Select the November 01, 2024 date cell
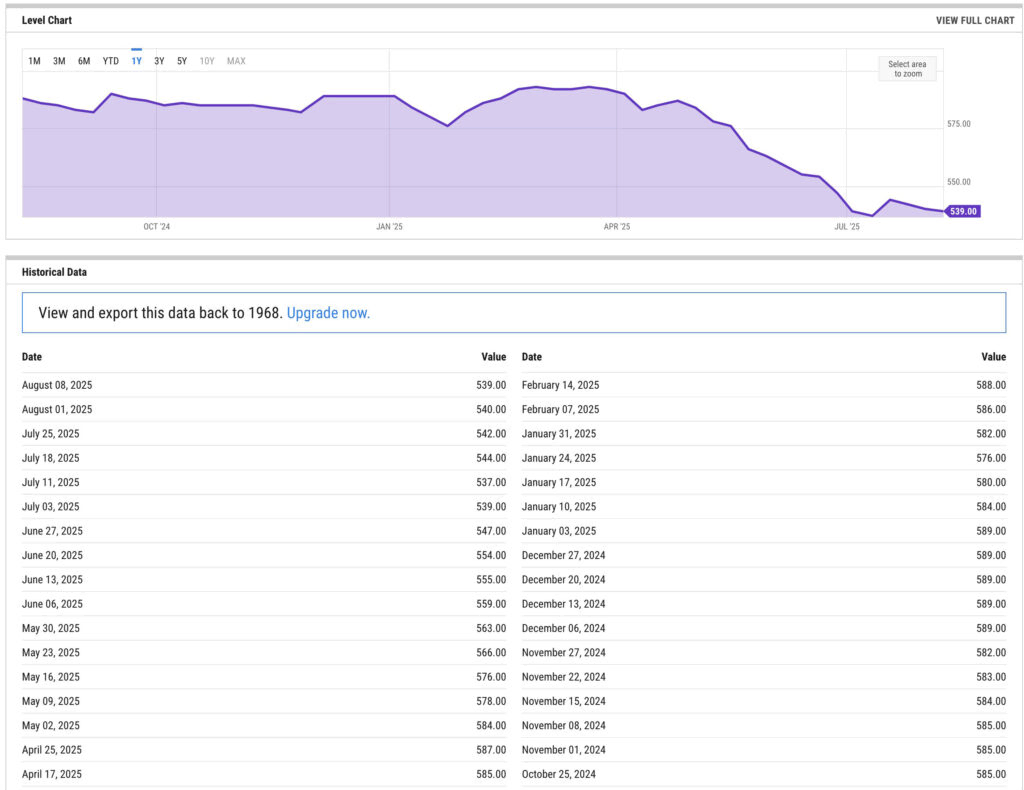Screen dimensions: 1024x790 563,750
